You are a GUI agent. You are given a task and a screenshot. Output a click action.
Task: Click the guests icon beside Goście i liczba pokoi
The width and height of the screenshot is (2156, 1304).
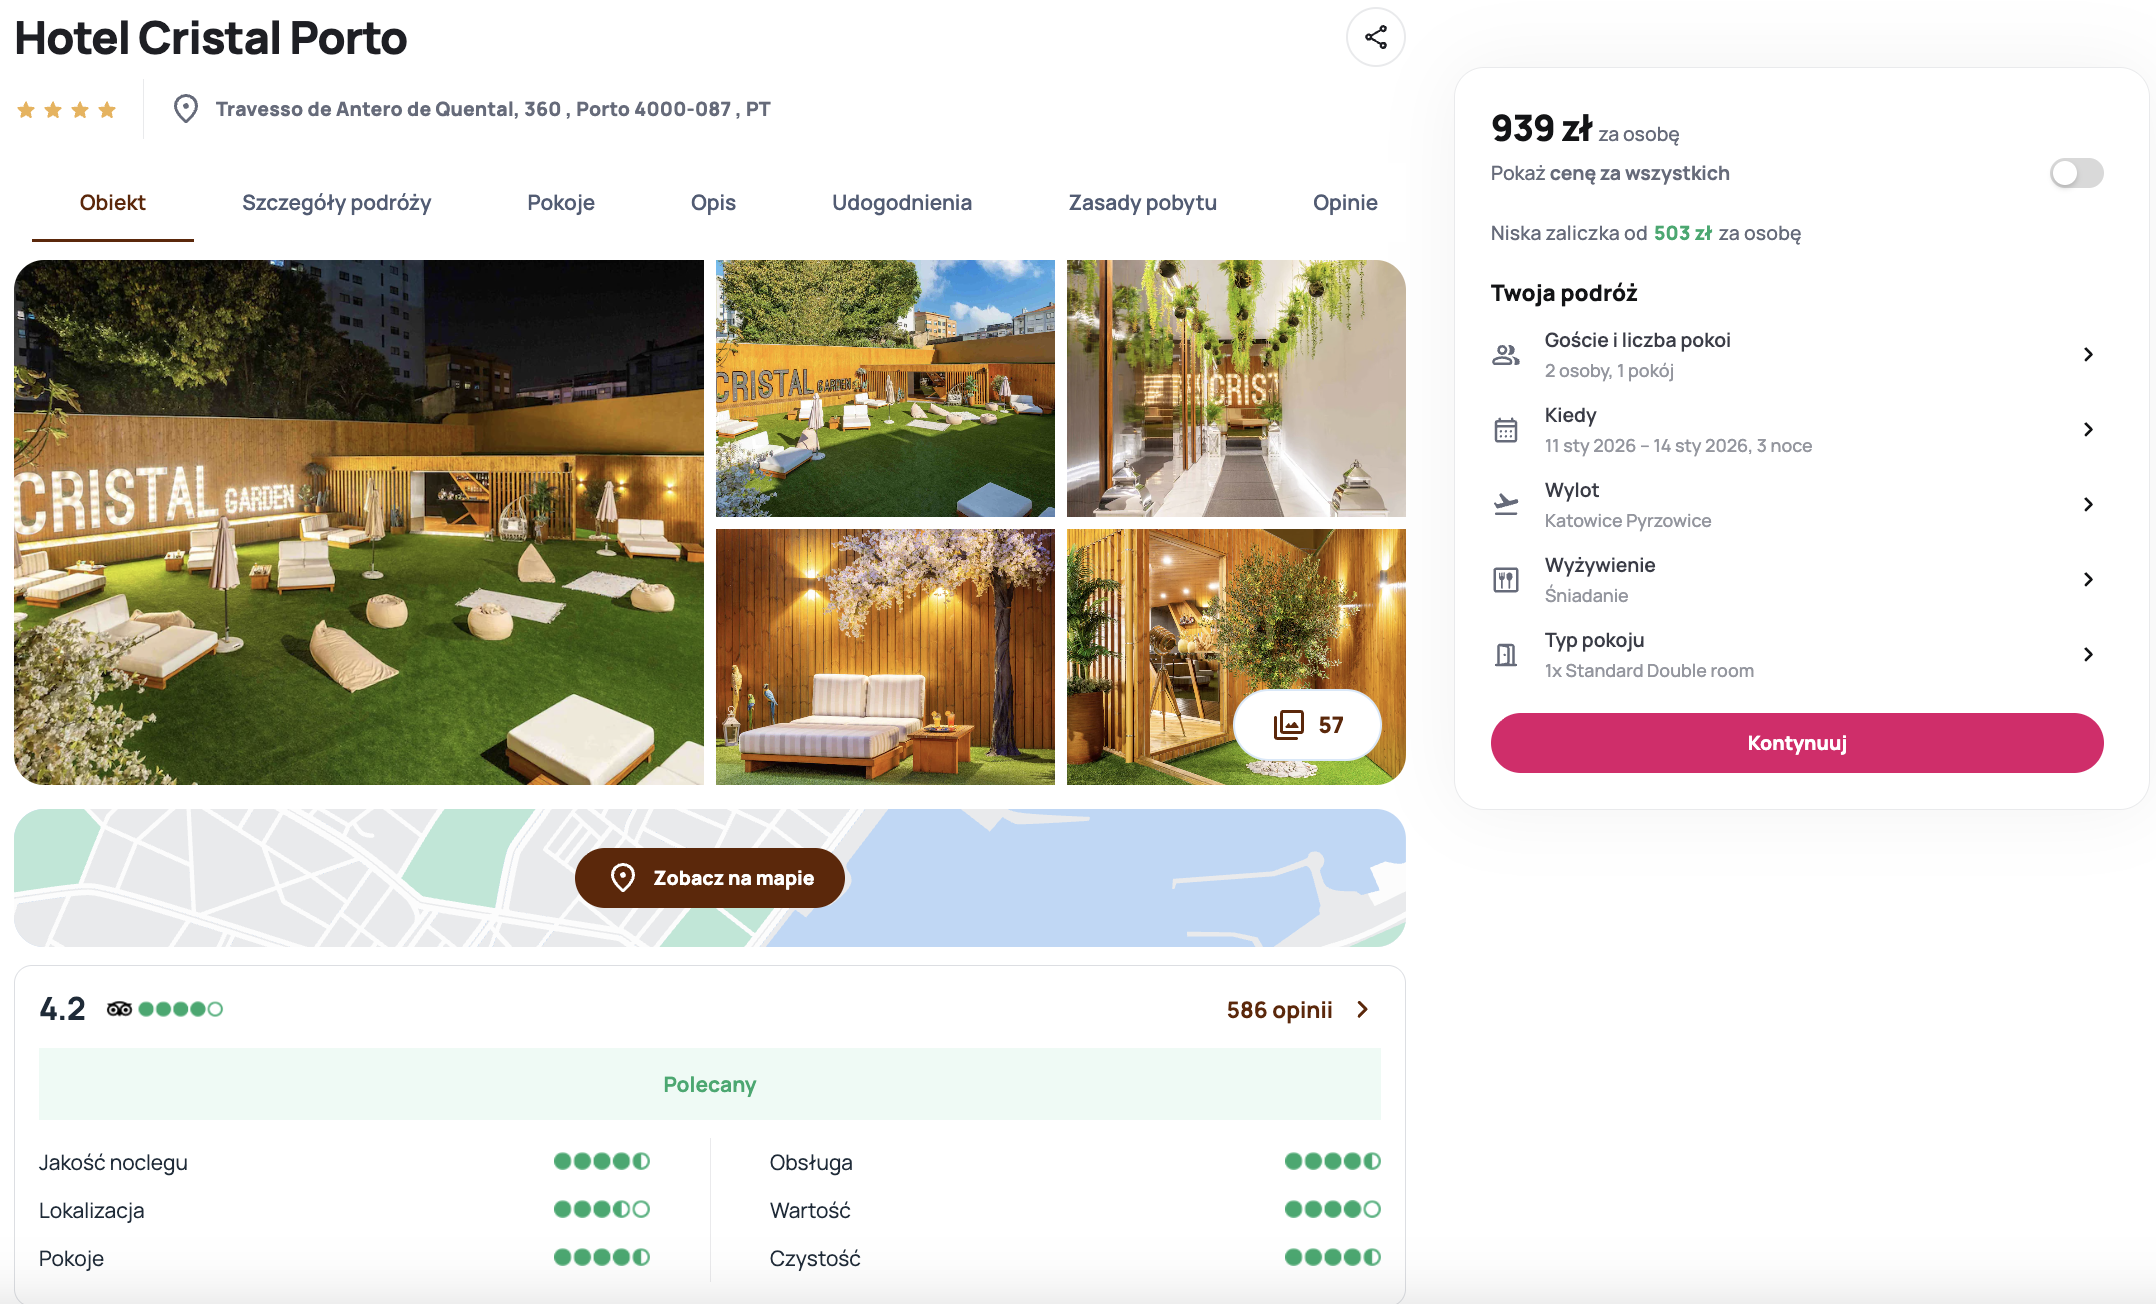(1506, 355)
